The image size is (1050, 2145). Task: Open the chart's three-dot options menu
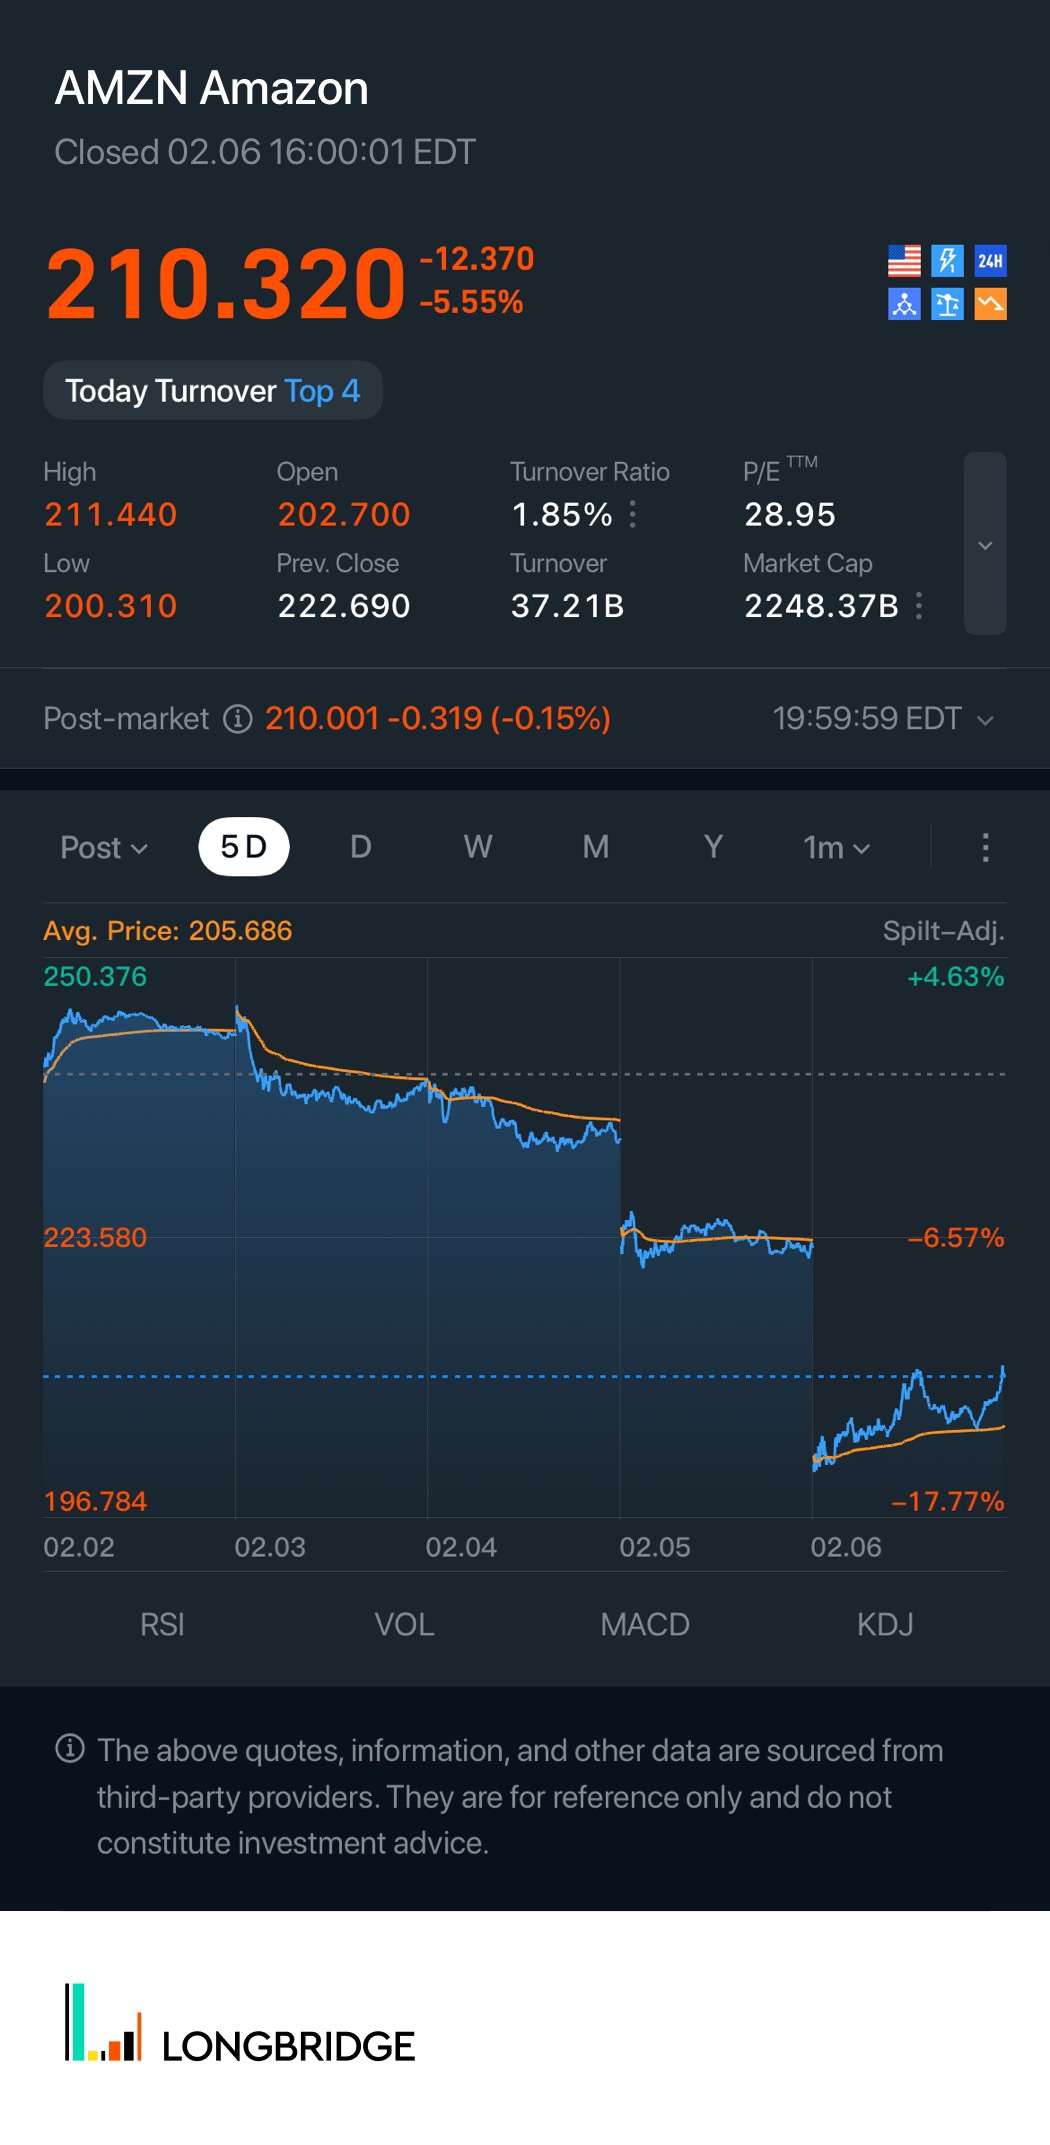pos(985,847)
